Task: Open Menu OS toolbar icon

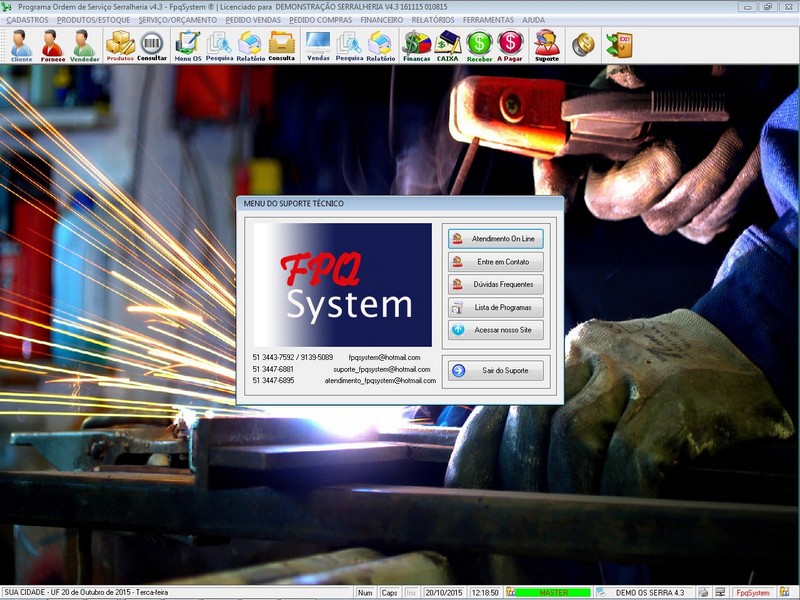Action: 187,45
